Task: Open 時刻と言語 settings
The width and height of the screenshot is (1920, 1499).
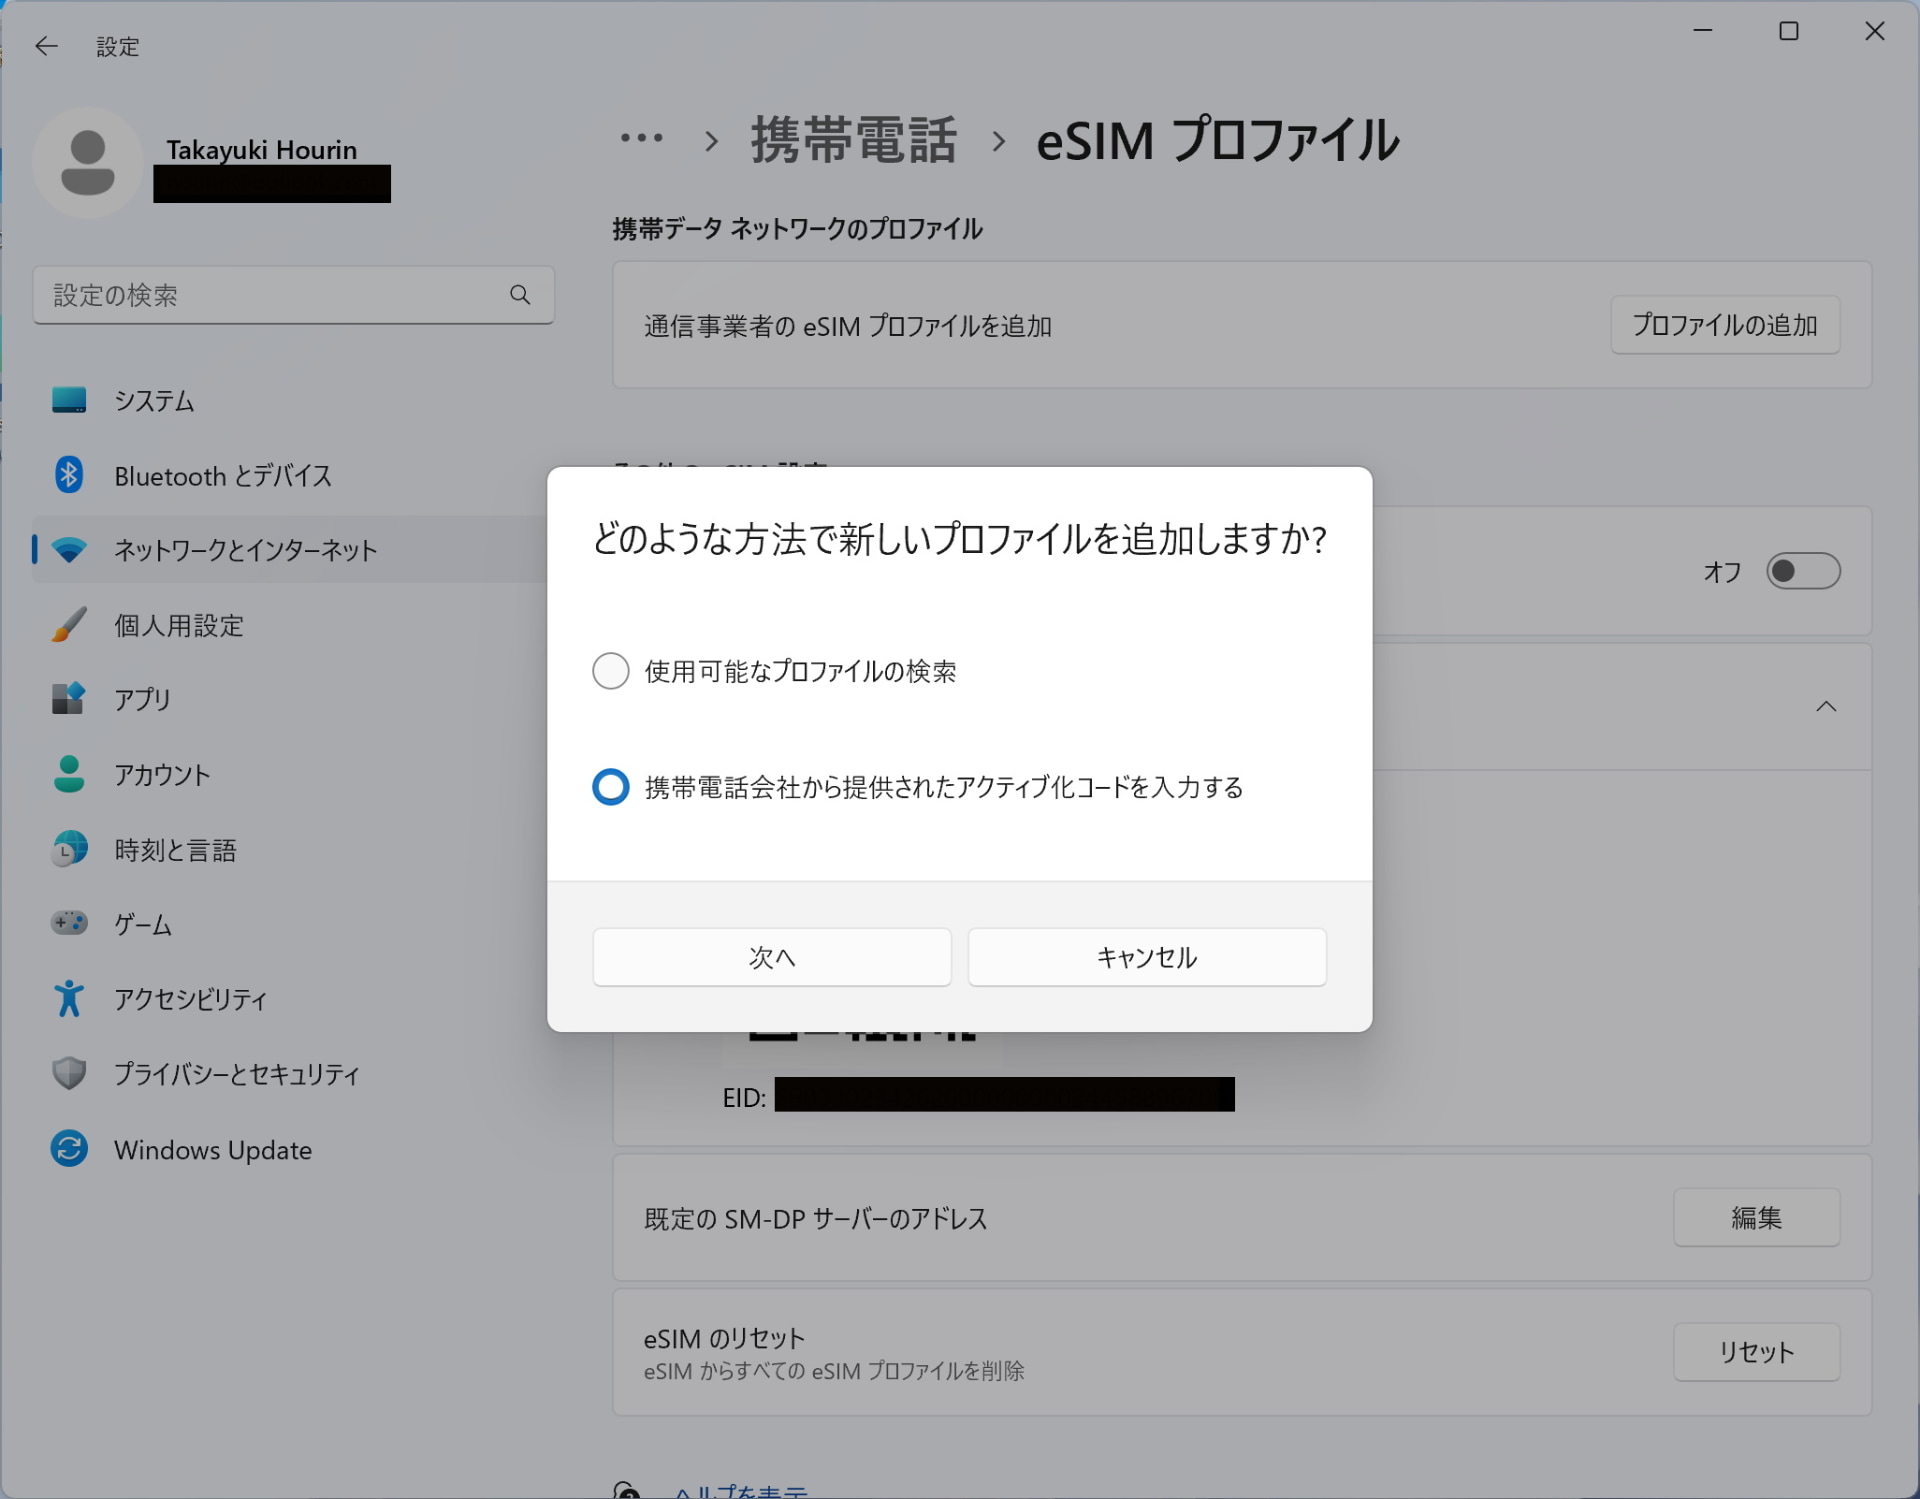Action: point(176,850)
